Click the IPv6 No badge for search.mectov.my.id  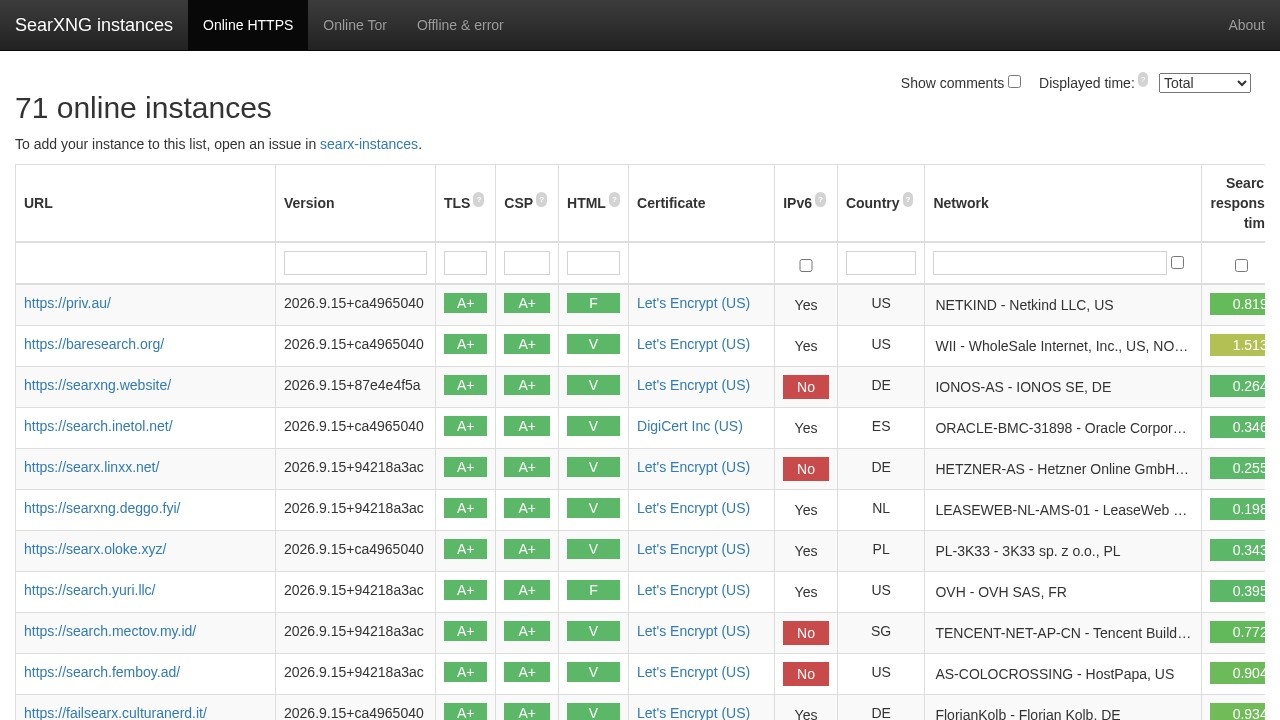point(806,633)
